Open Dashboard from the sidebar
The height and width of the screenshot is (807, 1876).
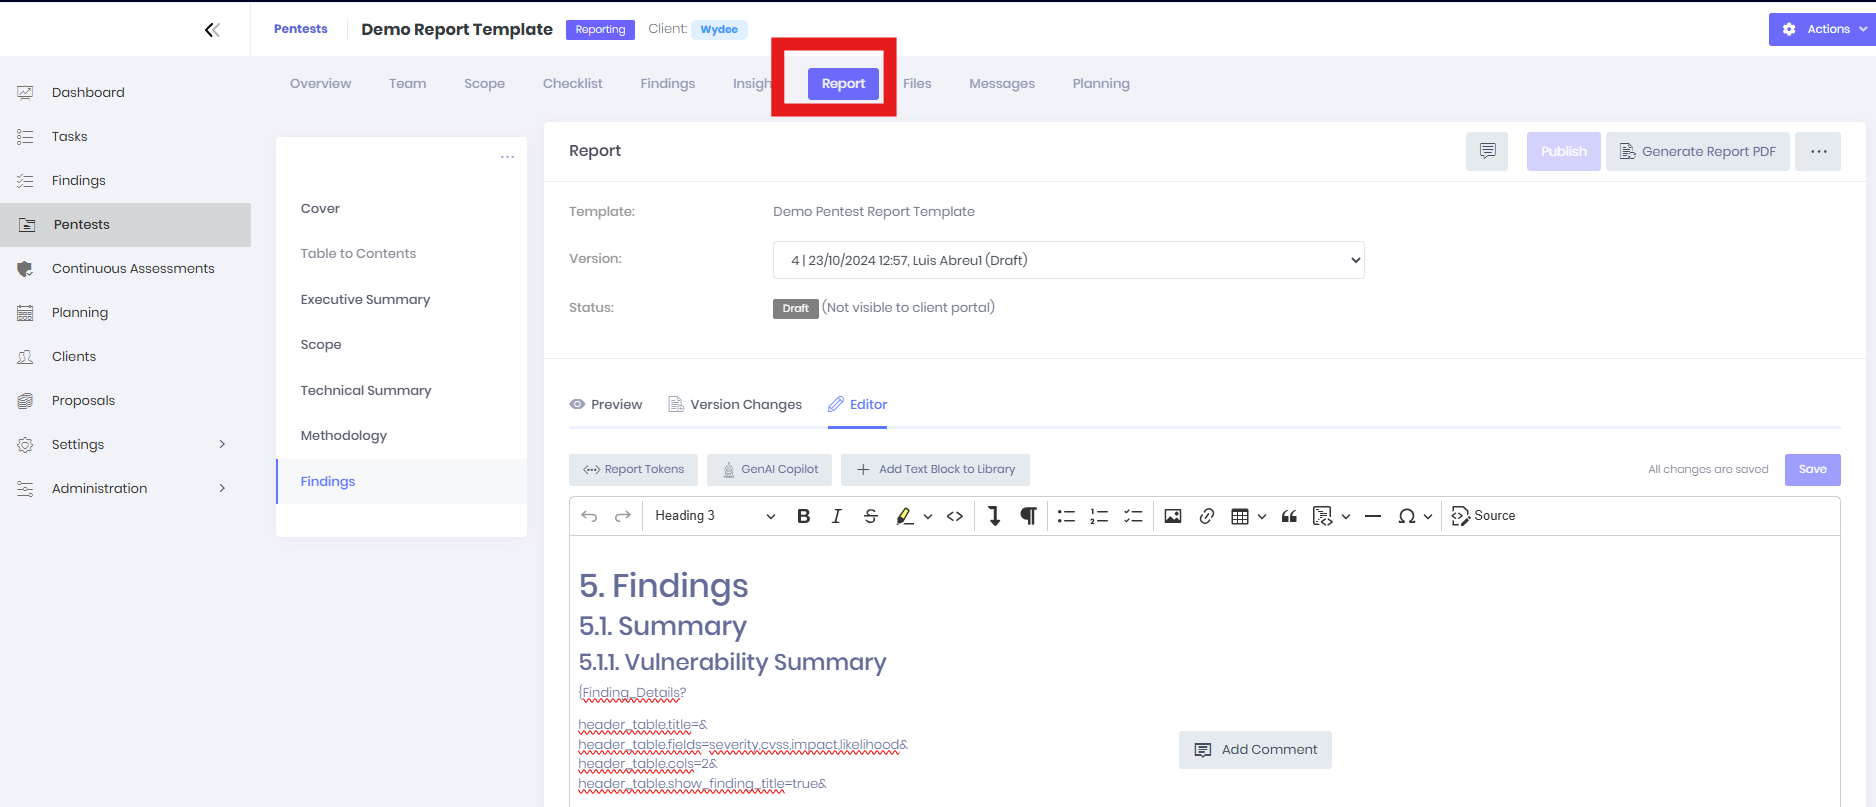point(88,92)
